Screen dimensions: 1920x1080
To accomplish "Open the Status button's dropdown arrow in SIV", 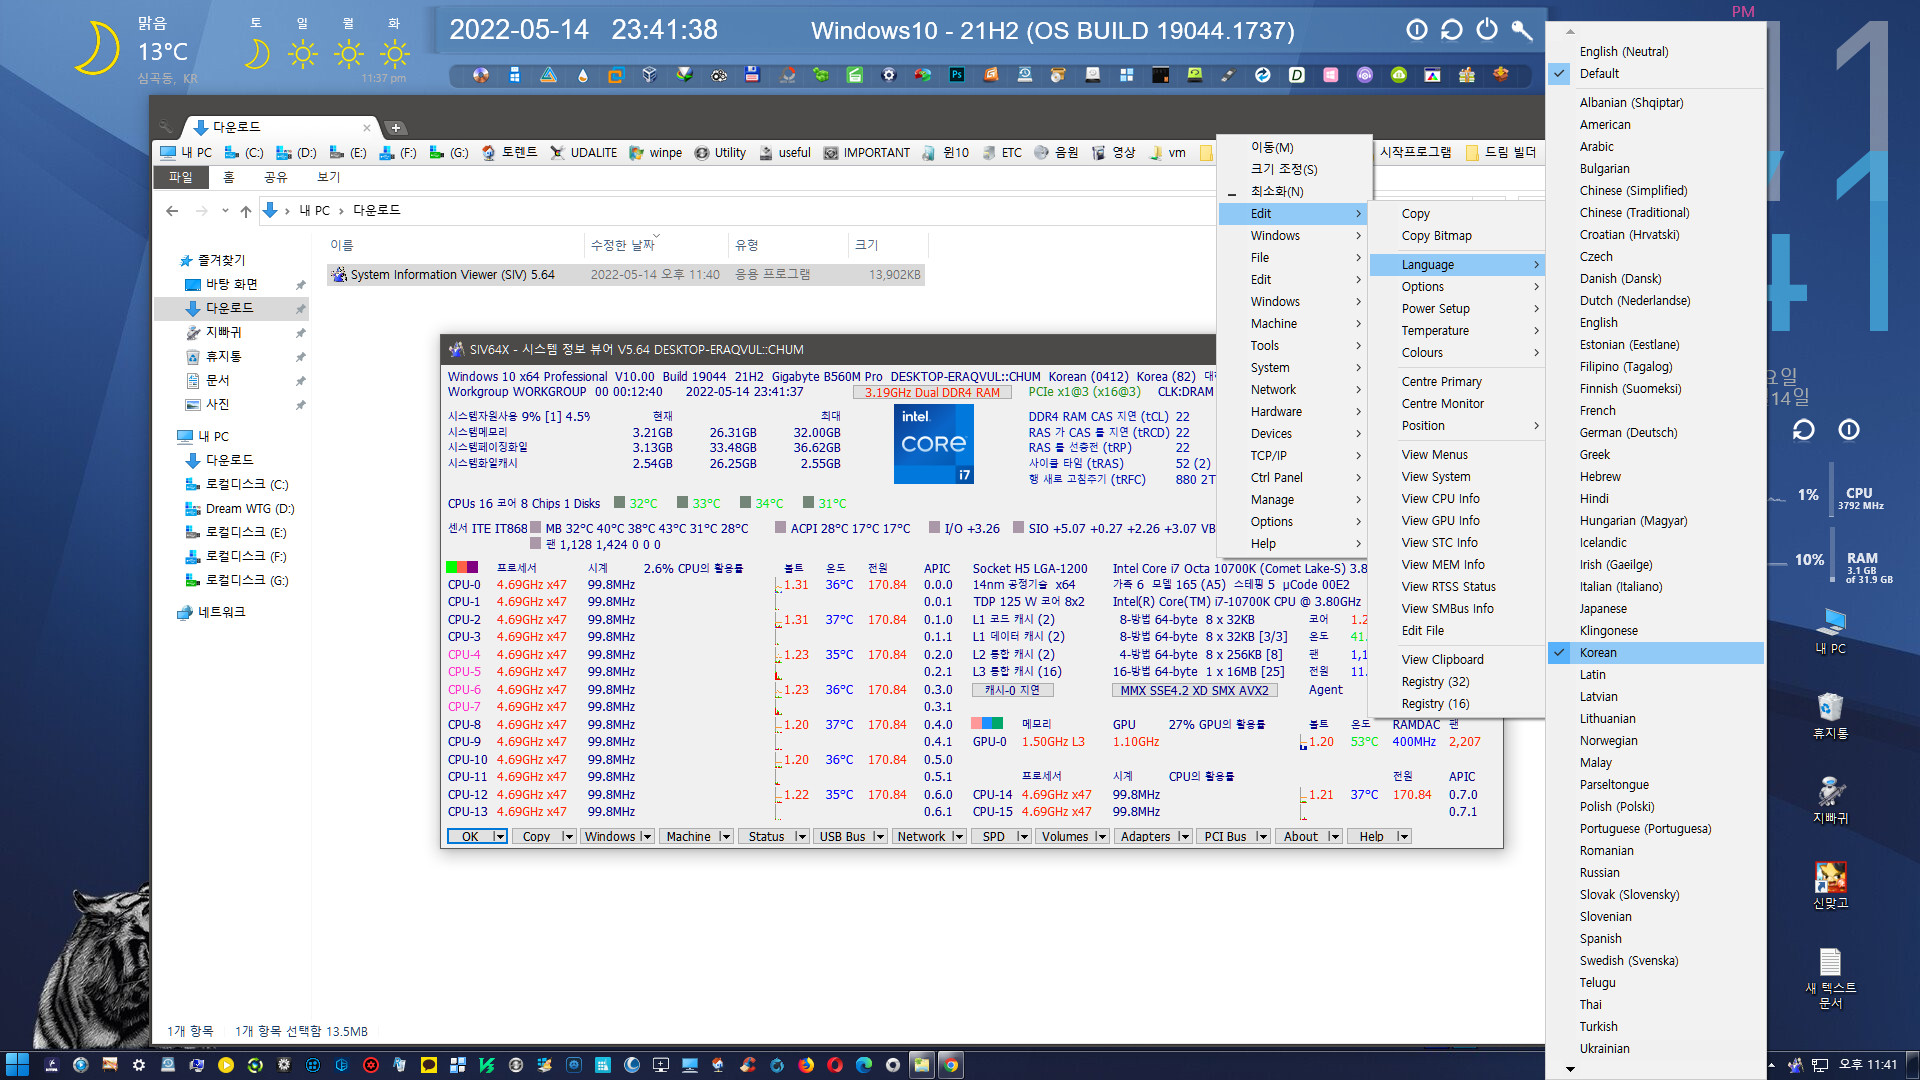I will (x=801, y=837).
